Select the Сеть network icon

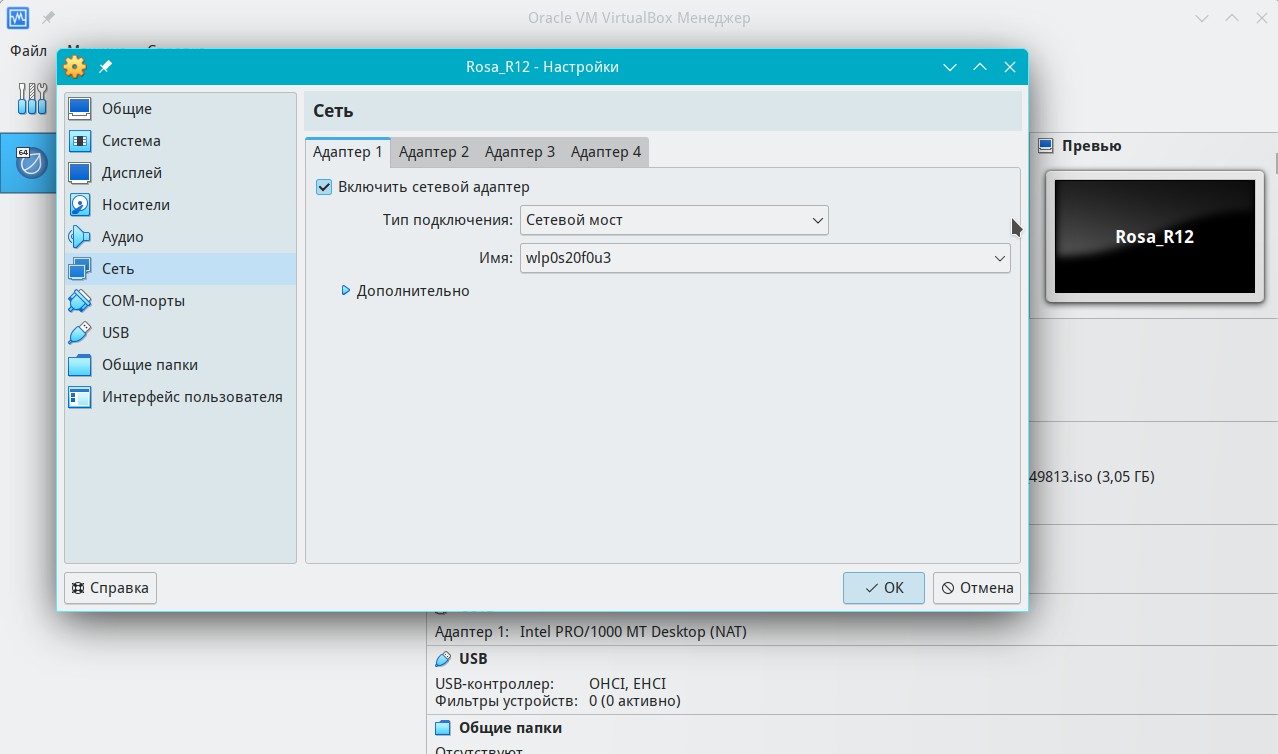(x=80, y=269)
